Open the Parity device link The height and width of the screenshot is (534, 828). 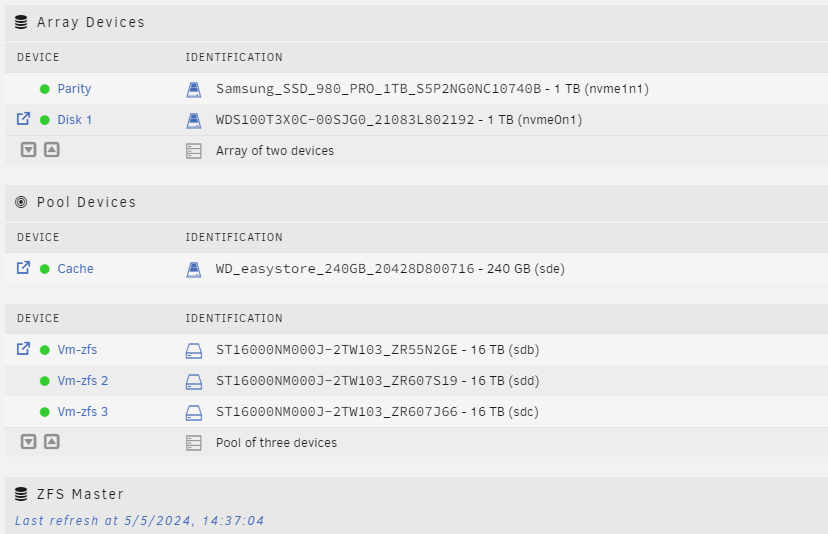coord(74,89)
